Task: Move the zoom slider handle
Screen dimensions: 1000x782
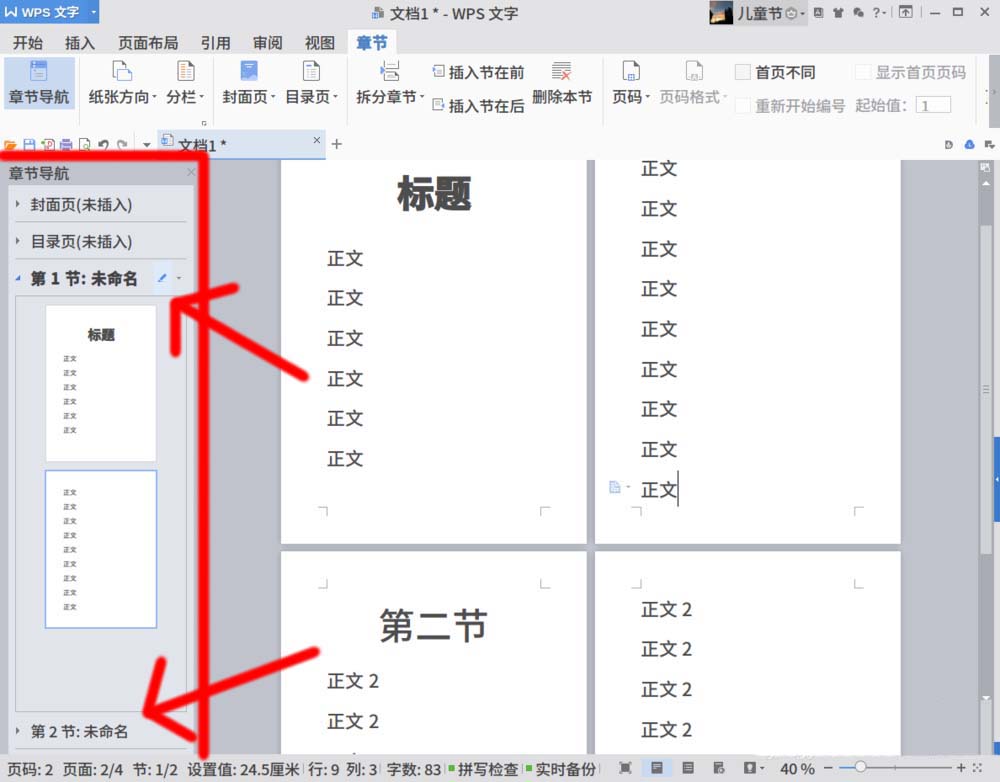Action: click(860, 767)
